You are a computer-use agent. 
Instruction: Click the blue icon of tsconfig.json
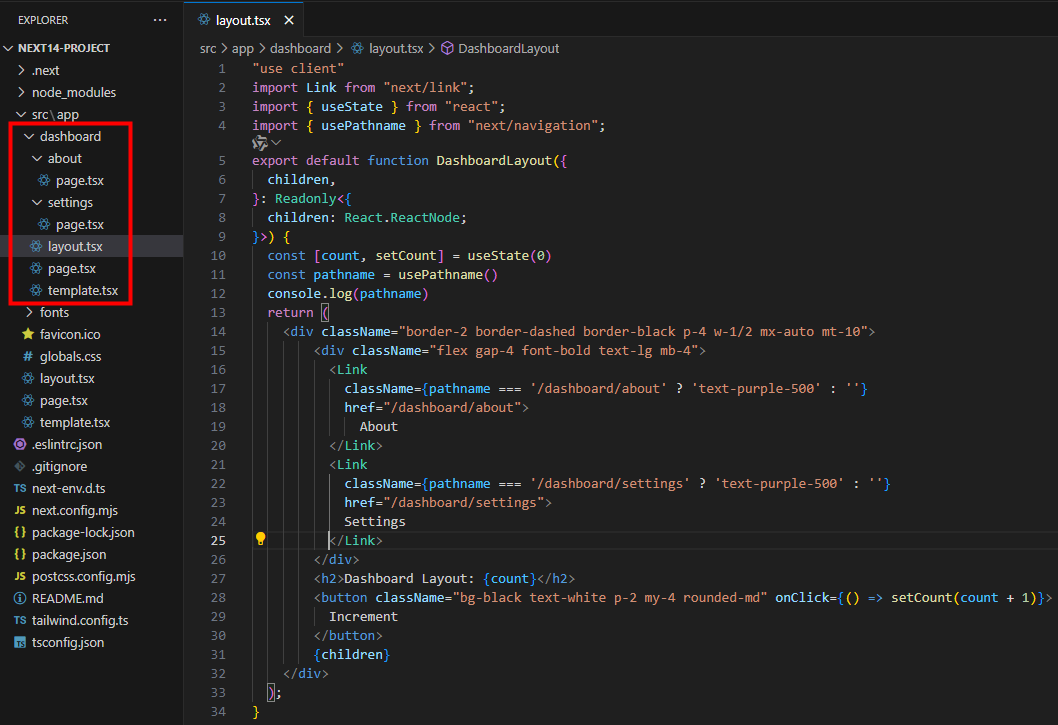click(x=20, y=643)
